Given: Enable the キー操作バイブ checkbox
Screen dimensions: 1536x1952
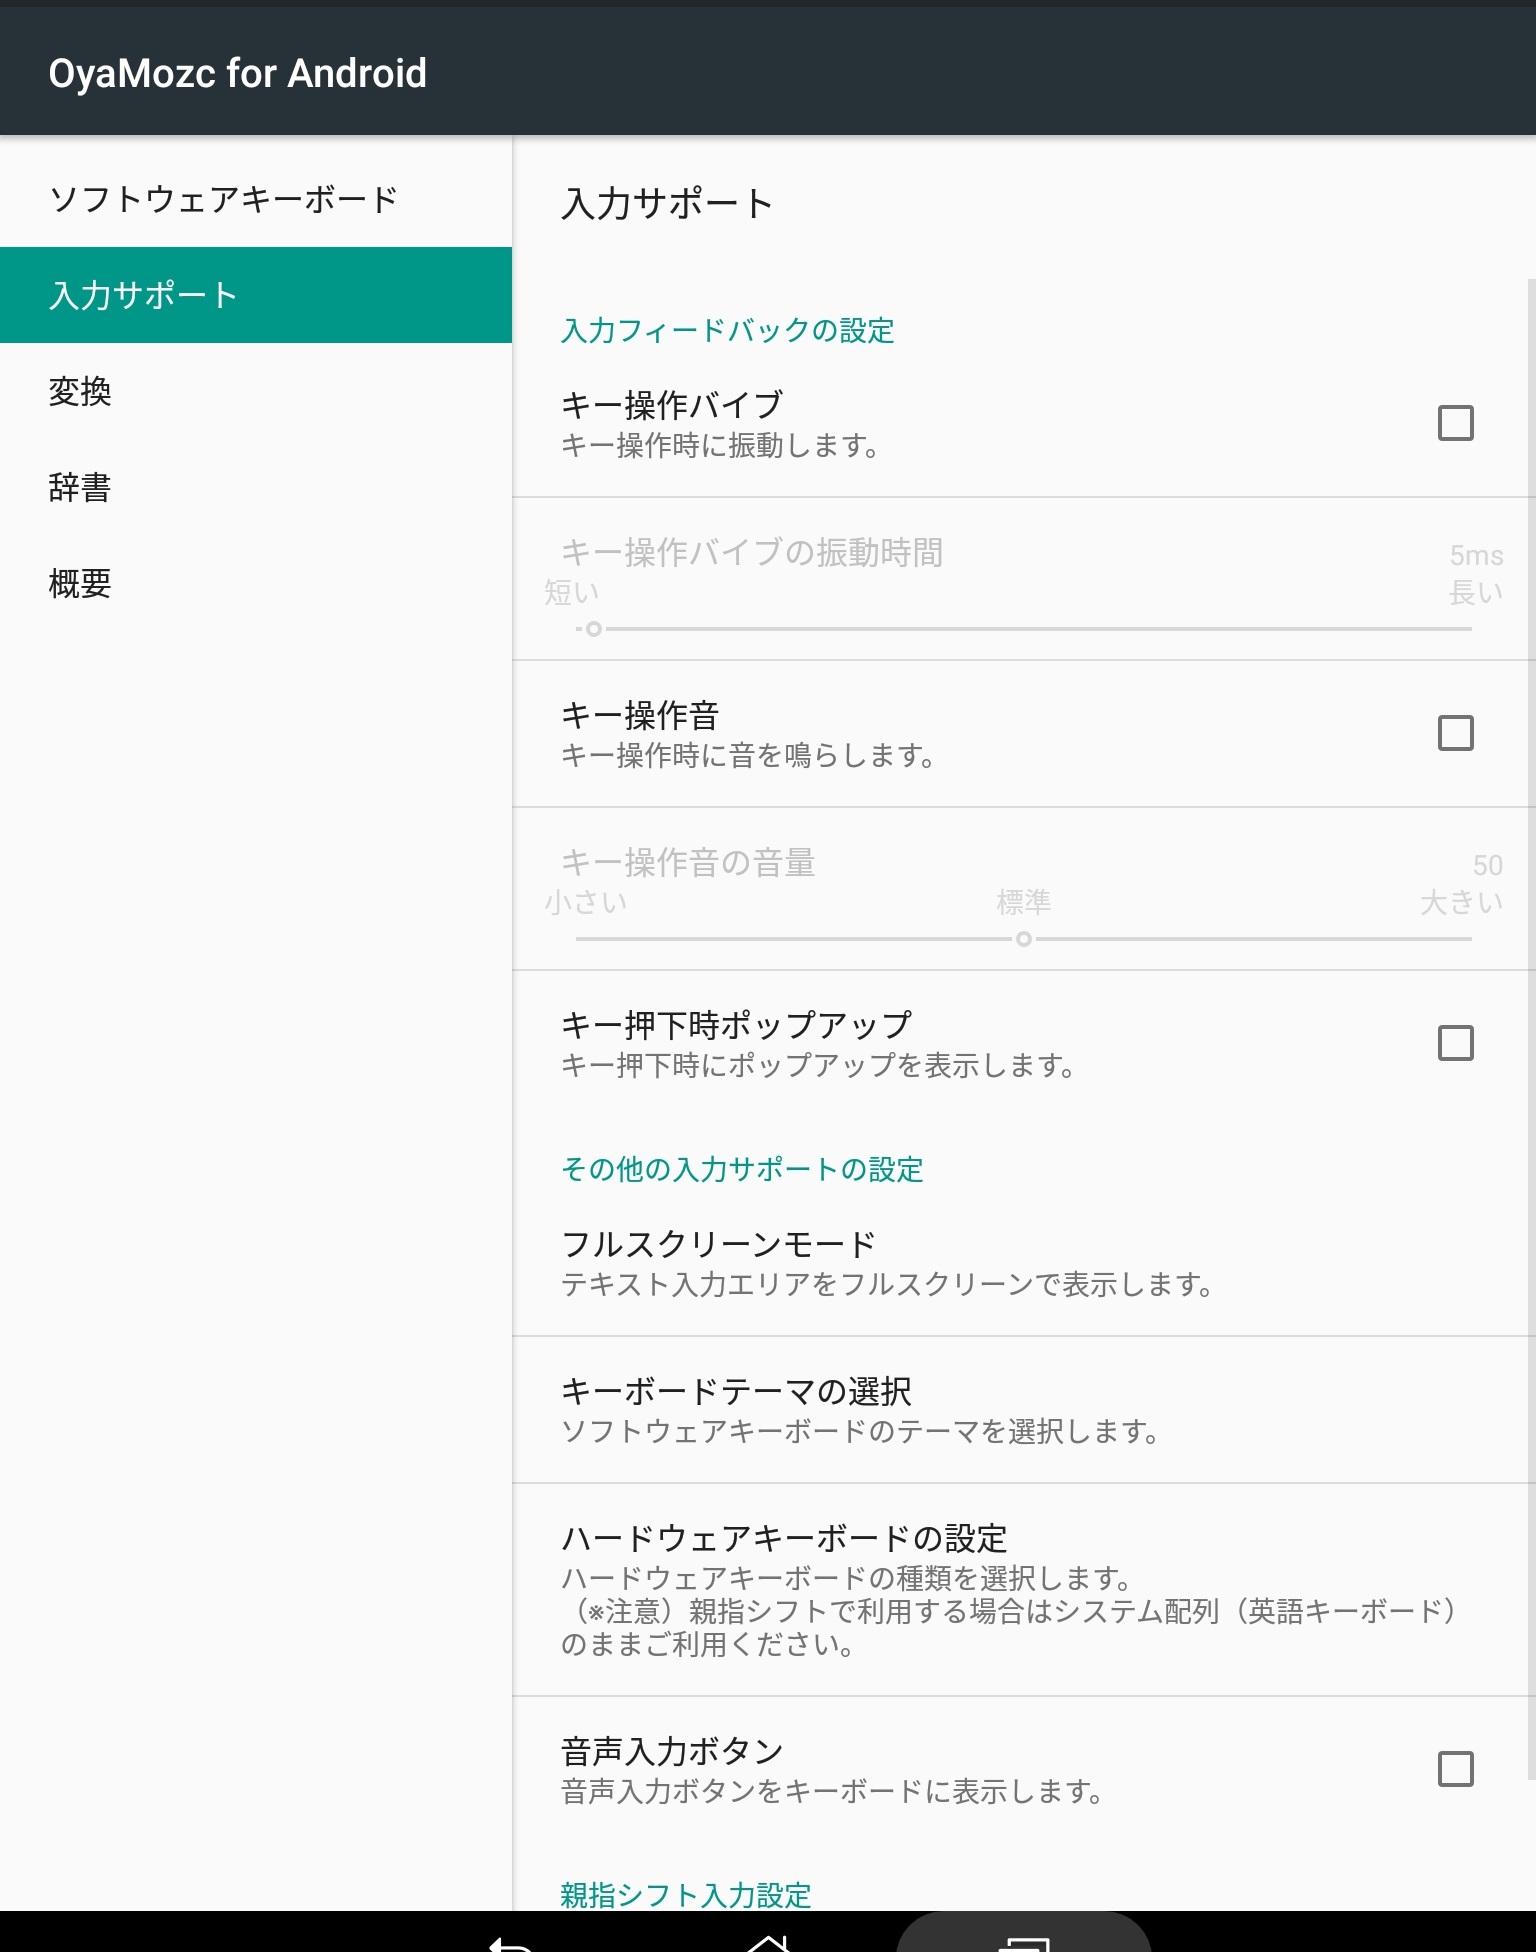Looking at the screenshot, I should click(1455, 423).
